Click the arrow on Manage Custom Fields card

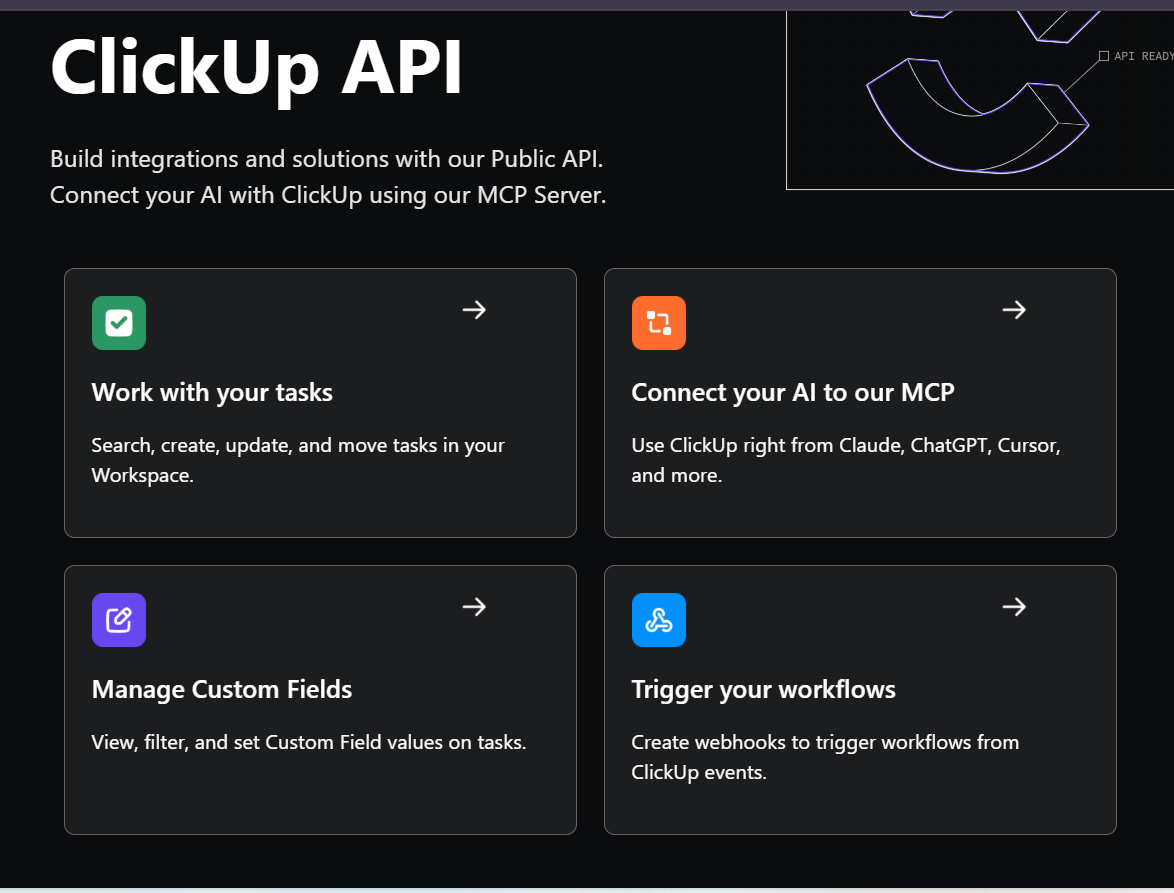pos(473,607)
